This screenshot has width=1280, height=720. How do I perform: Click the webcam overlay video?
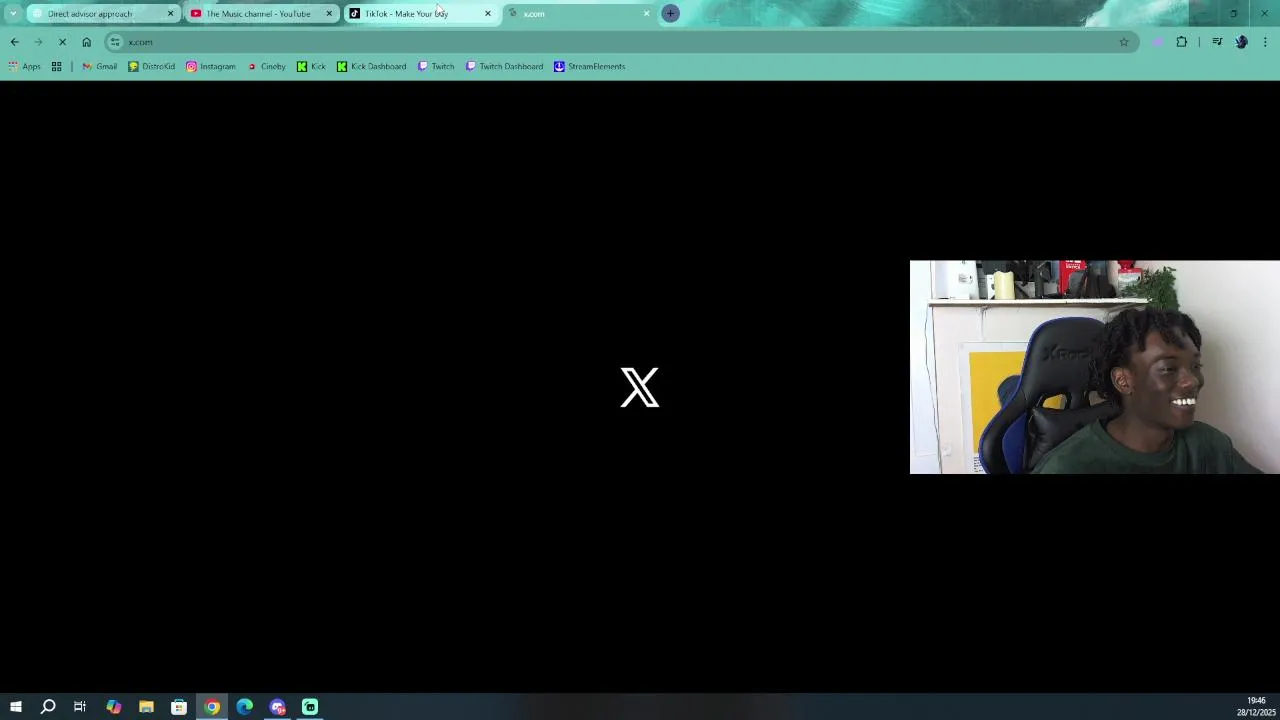pos(1094,367)
